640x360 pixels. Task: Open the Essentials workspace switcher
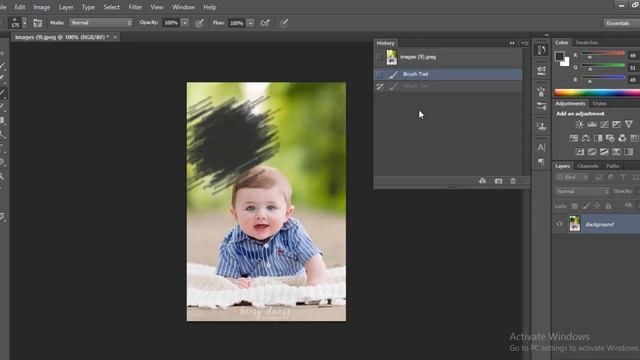pos(621,23)
